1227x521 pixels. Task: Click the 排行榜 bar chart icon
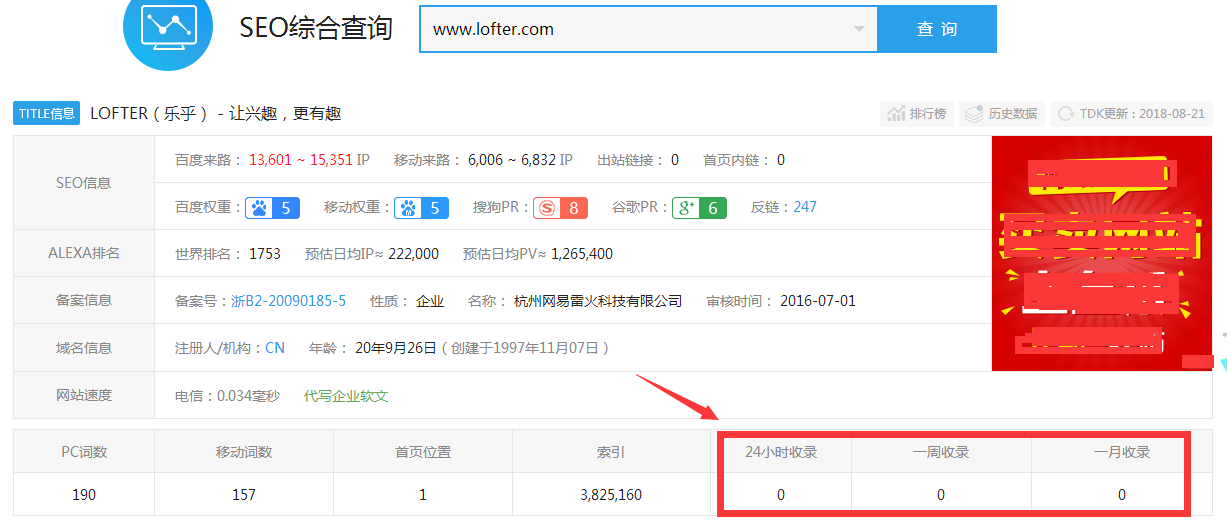tap(896, 114)
